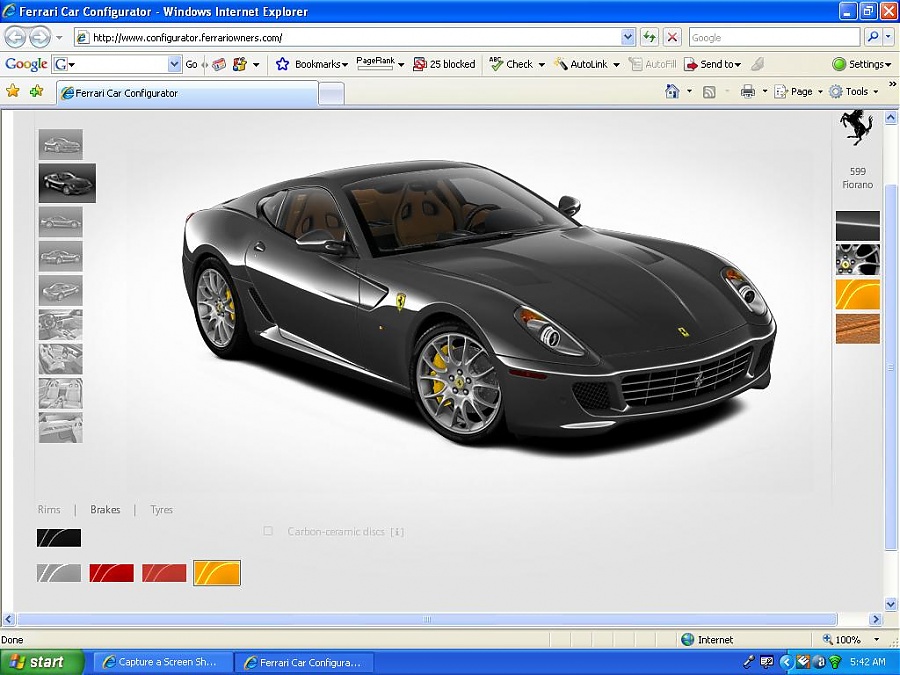Choose the dark red brake caliper swatch
The image size is (900, 675).
(111, 573)
